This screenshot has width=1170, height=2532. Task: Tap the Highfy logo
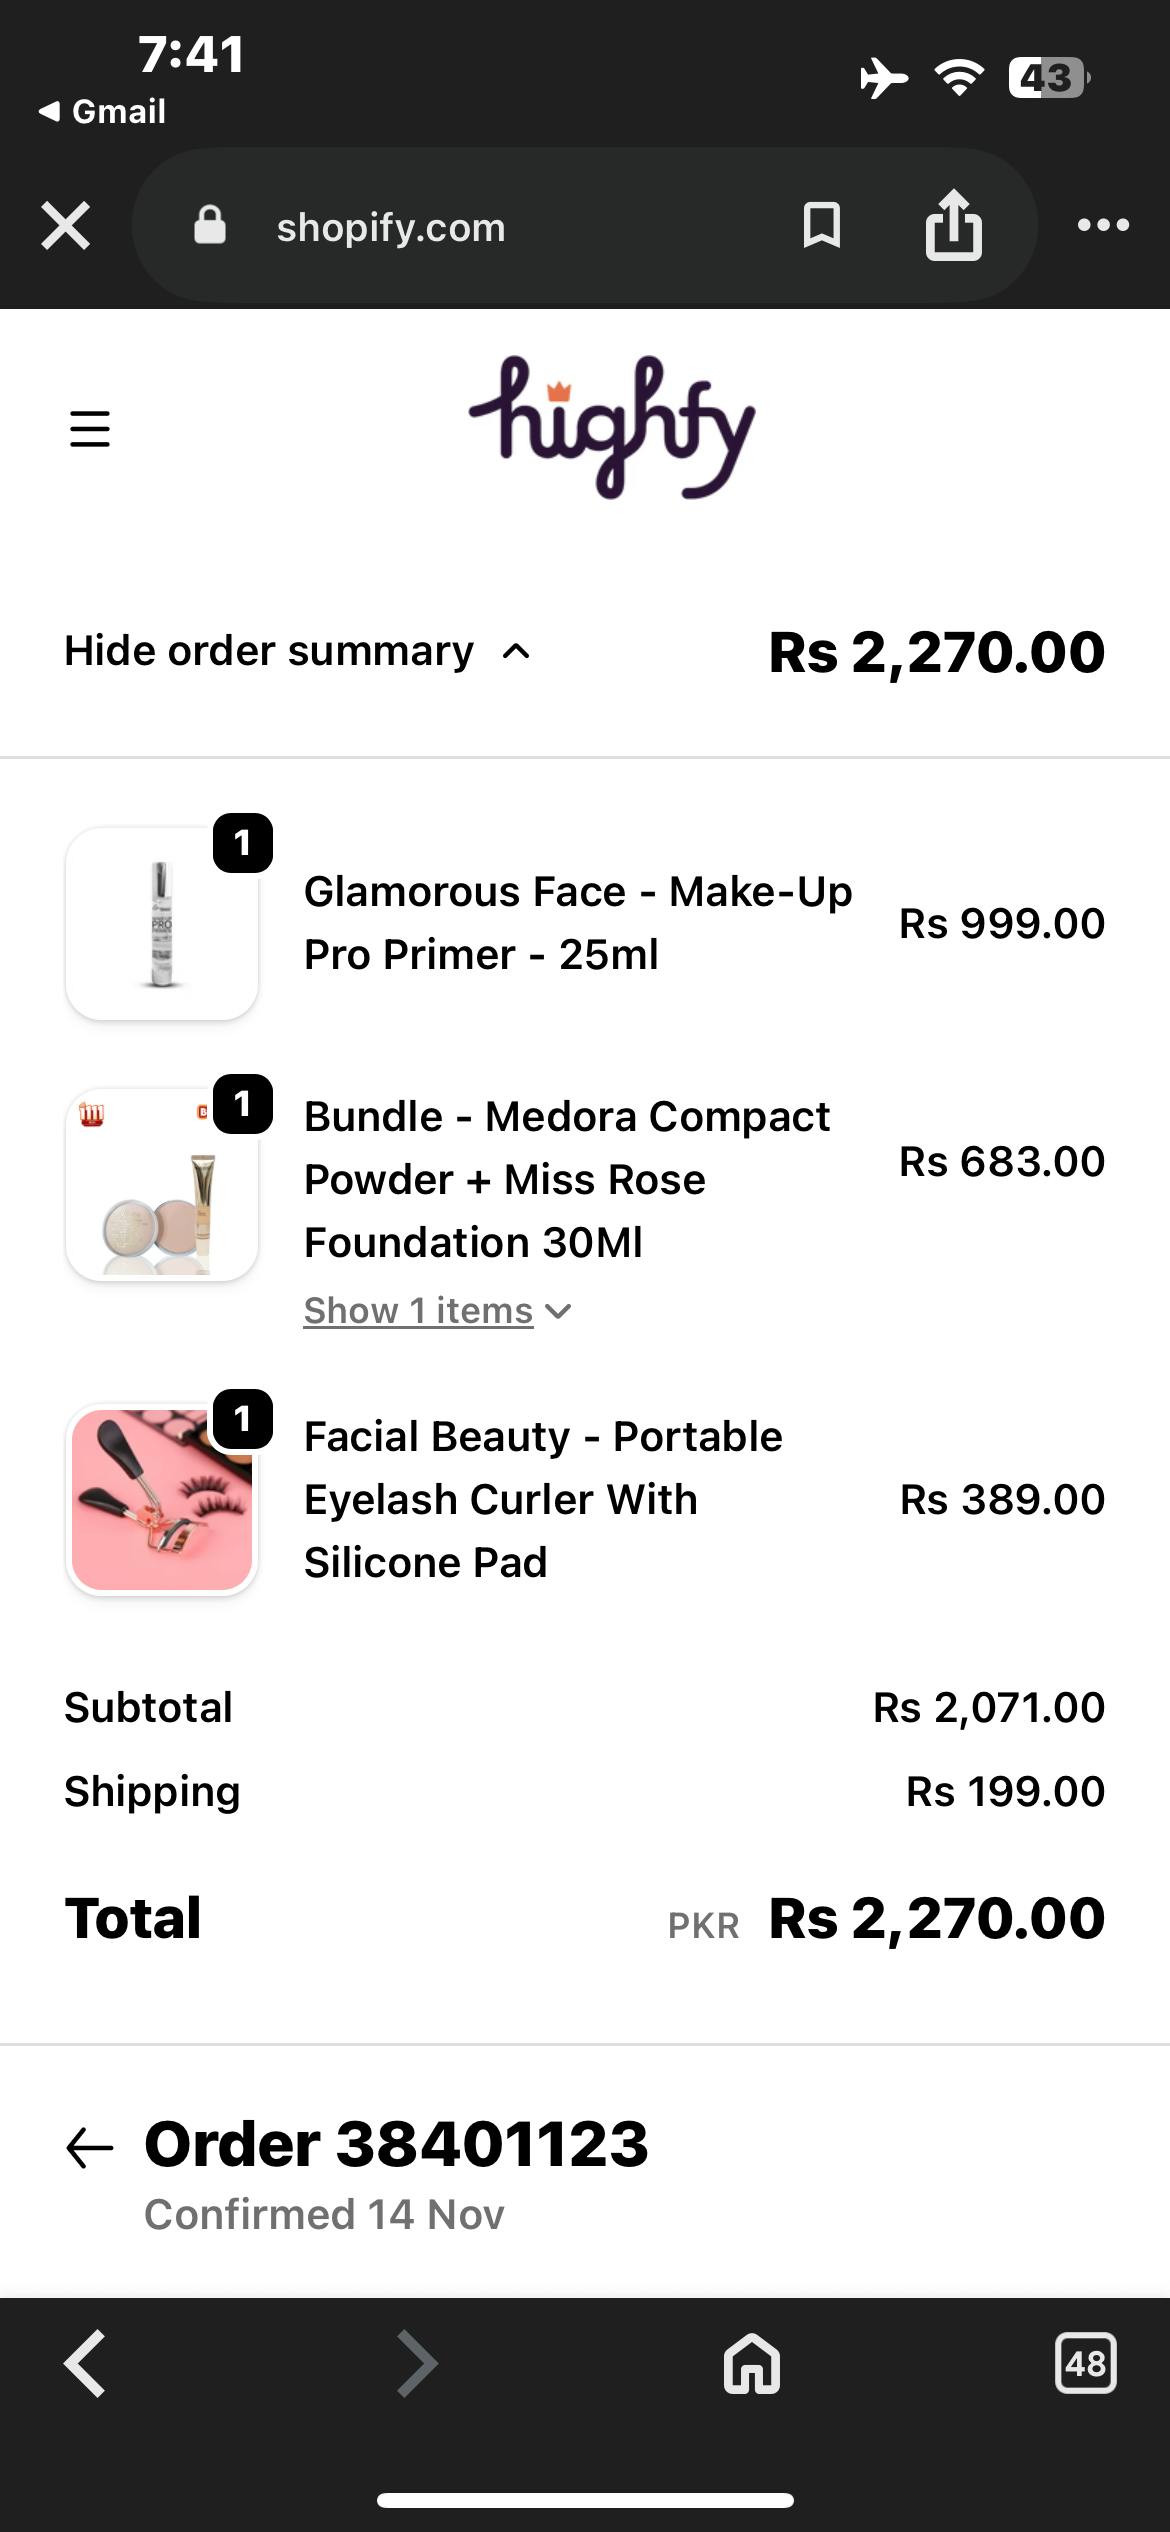click(x=611, y=427)
